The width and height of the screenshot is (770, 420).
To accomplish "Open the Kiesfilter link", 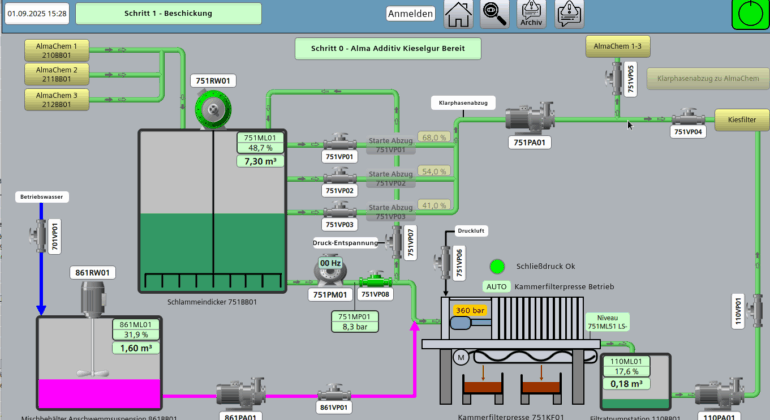I will tap(742, 120).
